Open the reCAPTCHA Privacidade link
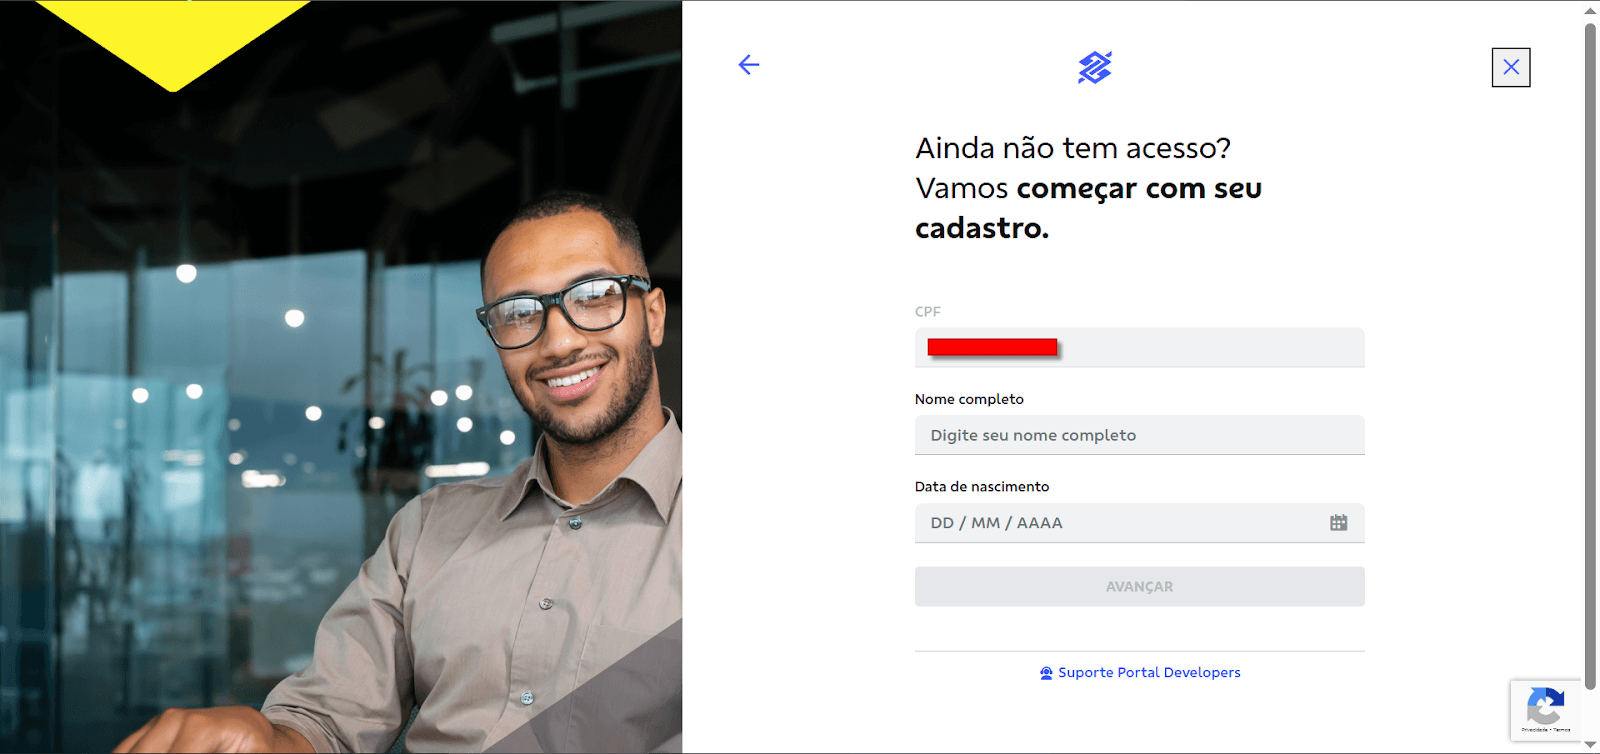Screen dimensions: 1600x754 (x=1534, y=730)
